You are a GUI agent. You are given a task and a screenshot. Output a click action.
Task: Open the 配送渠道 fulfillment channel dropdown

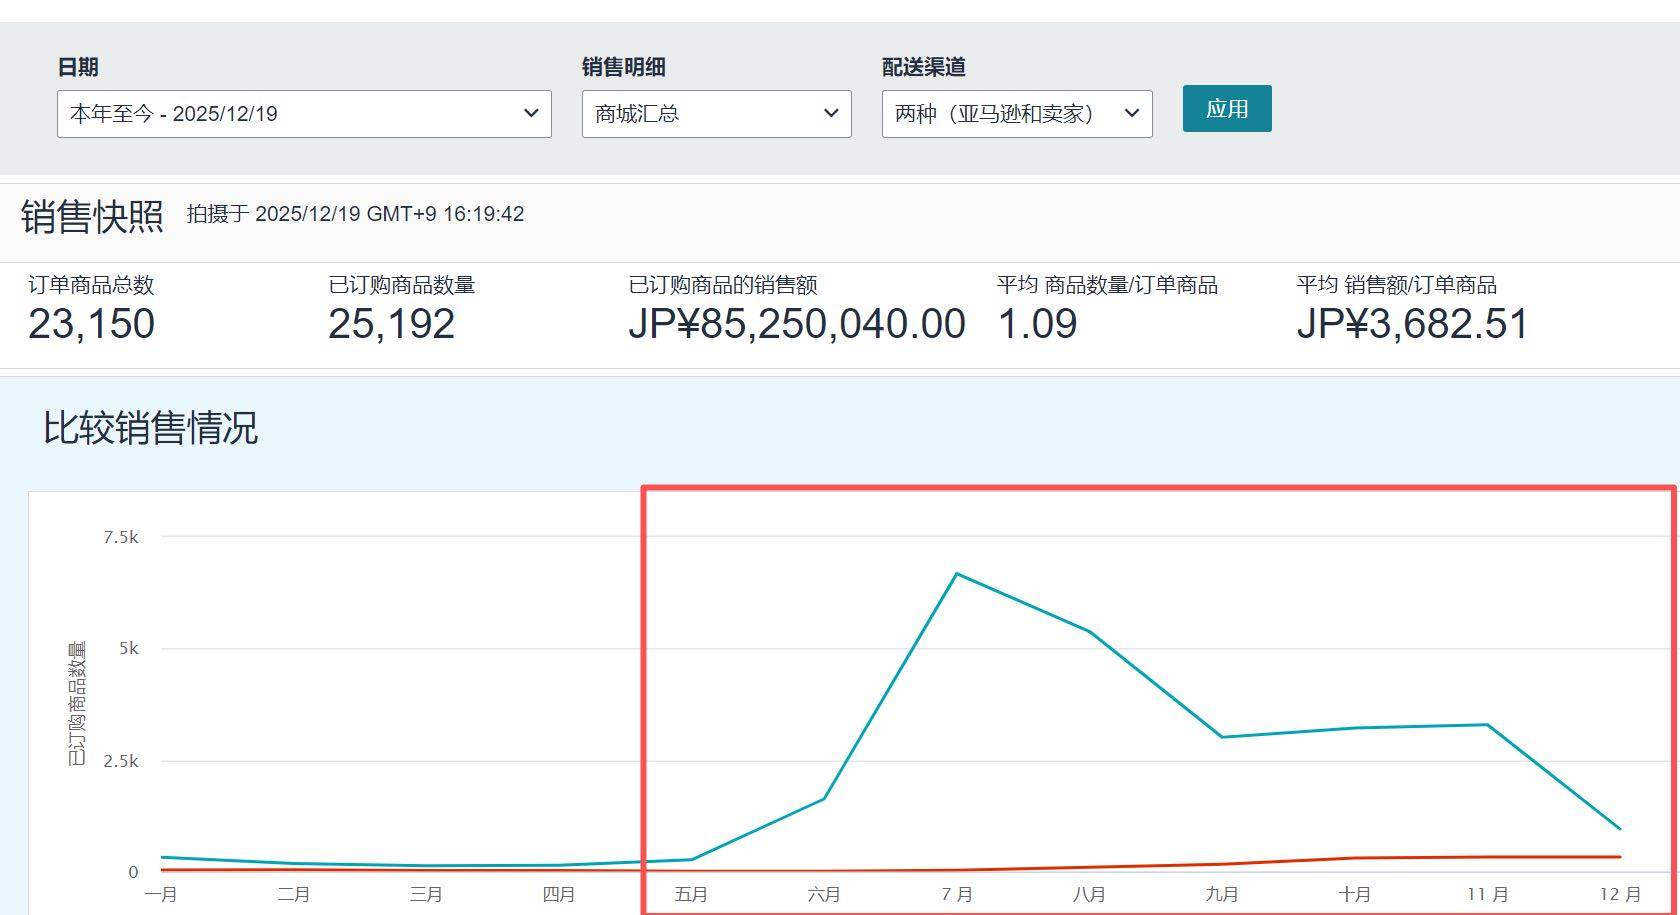point(1016,114)
